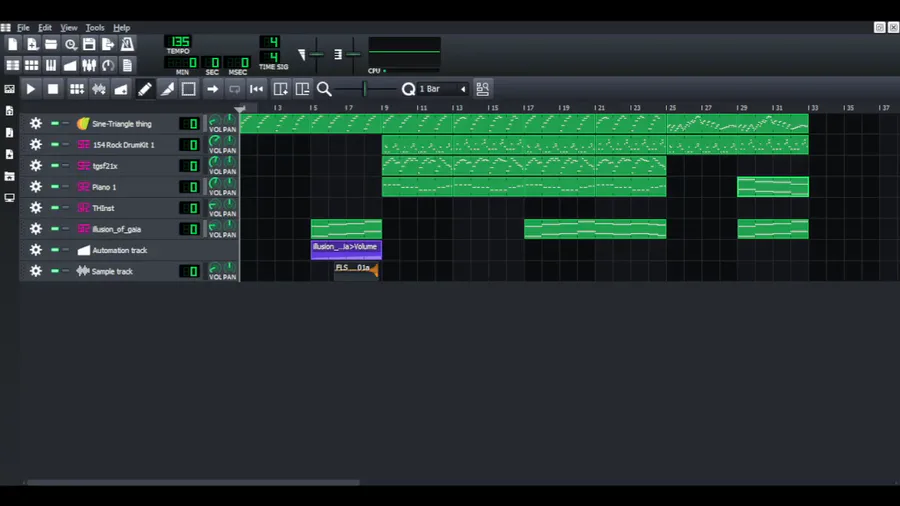
Task: Open the Edit menu
Action: point(45,28)
